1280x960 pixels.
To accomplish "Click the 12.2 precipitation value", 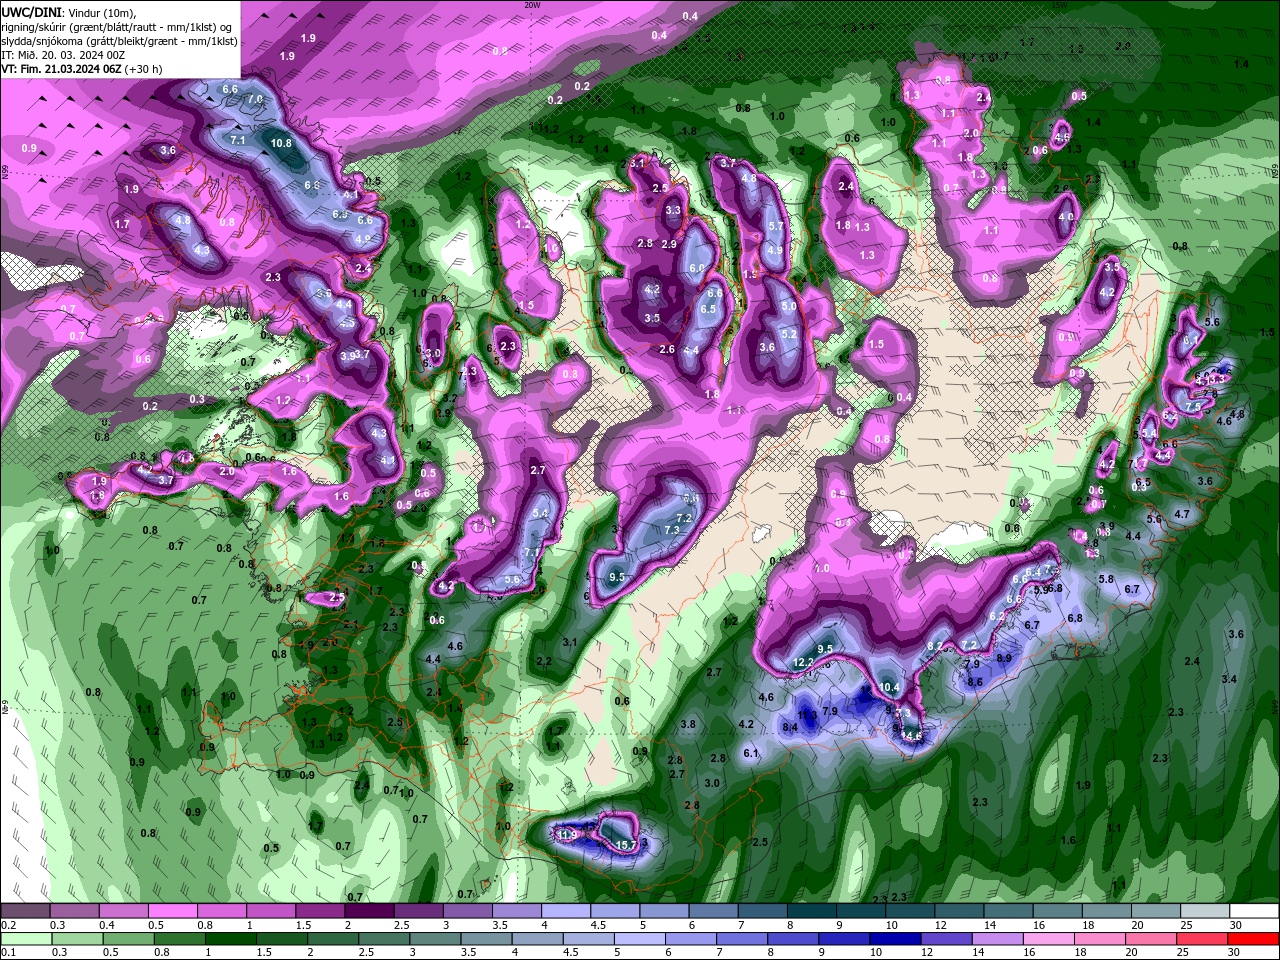I will pyautogui.click(x=802, y=663).
